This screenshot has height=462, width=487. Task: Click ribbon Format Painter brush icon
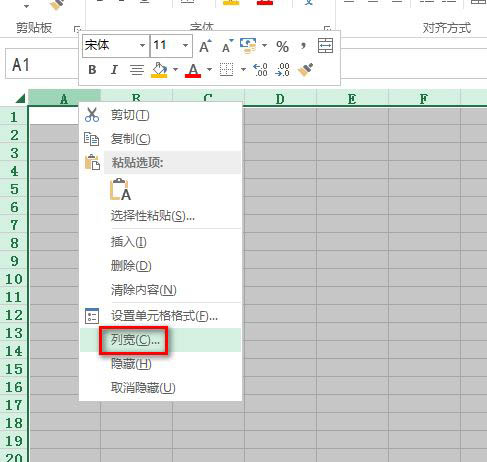point(57,5)
